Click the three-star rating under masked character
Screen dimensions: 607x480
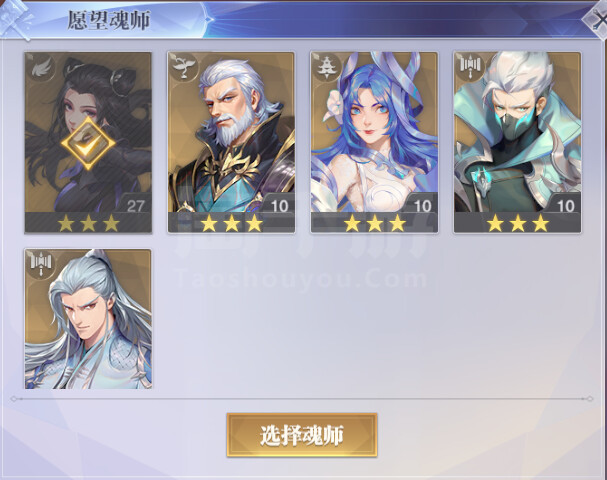518,223
